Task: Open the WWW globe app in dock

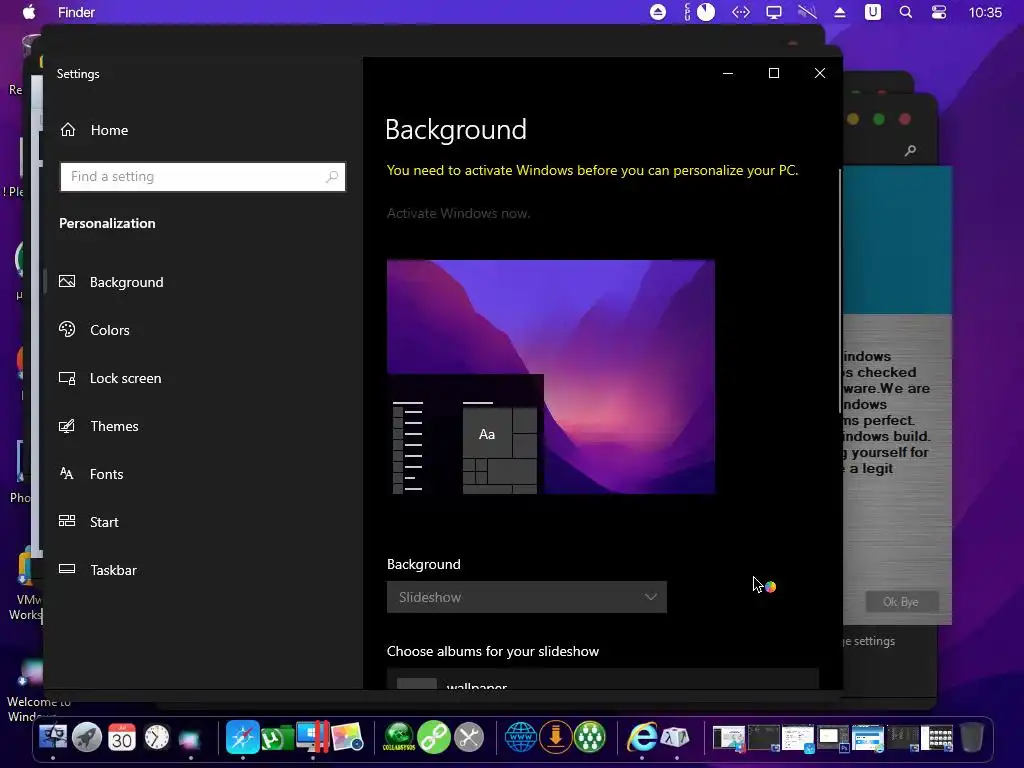Action: pos(520,737)
